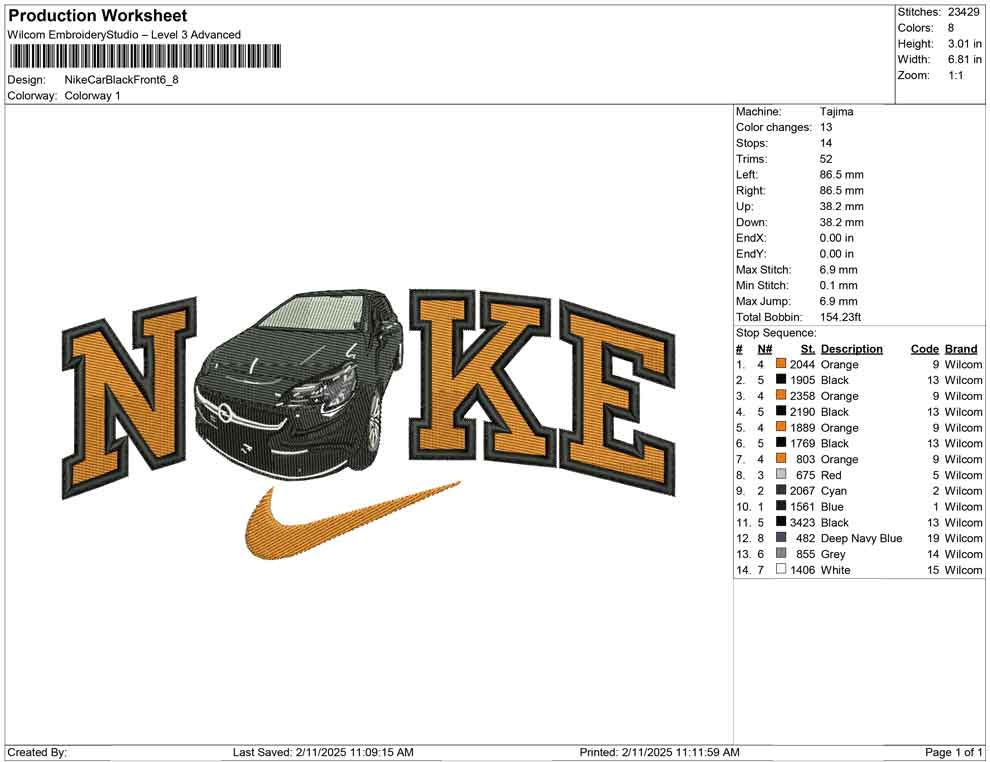Click the Code column header

click(925, 348)
